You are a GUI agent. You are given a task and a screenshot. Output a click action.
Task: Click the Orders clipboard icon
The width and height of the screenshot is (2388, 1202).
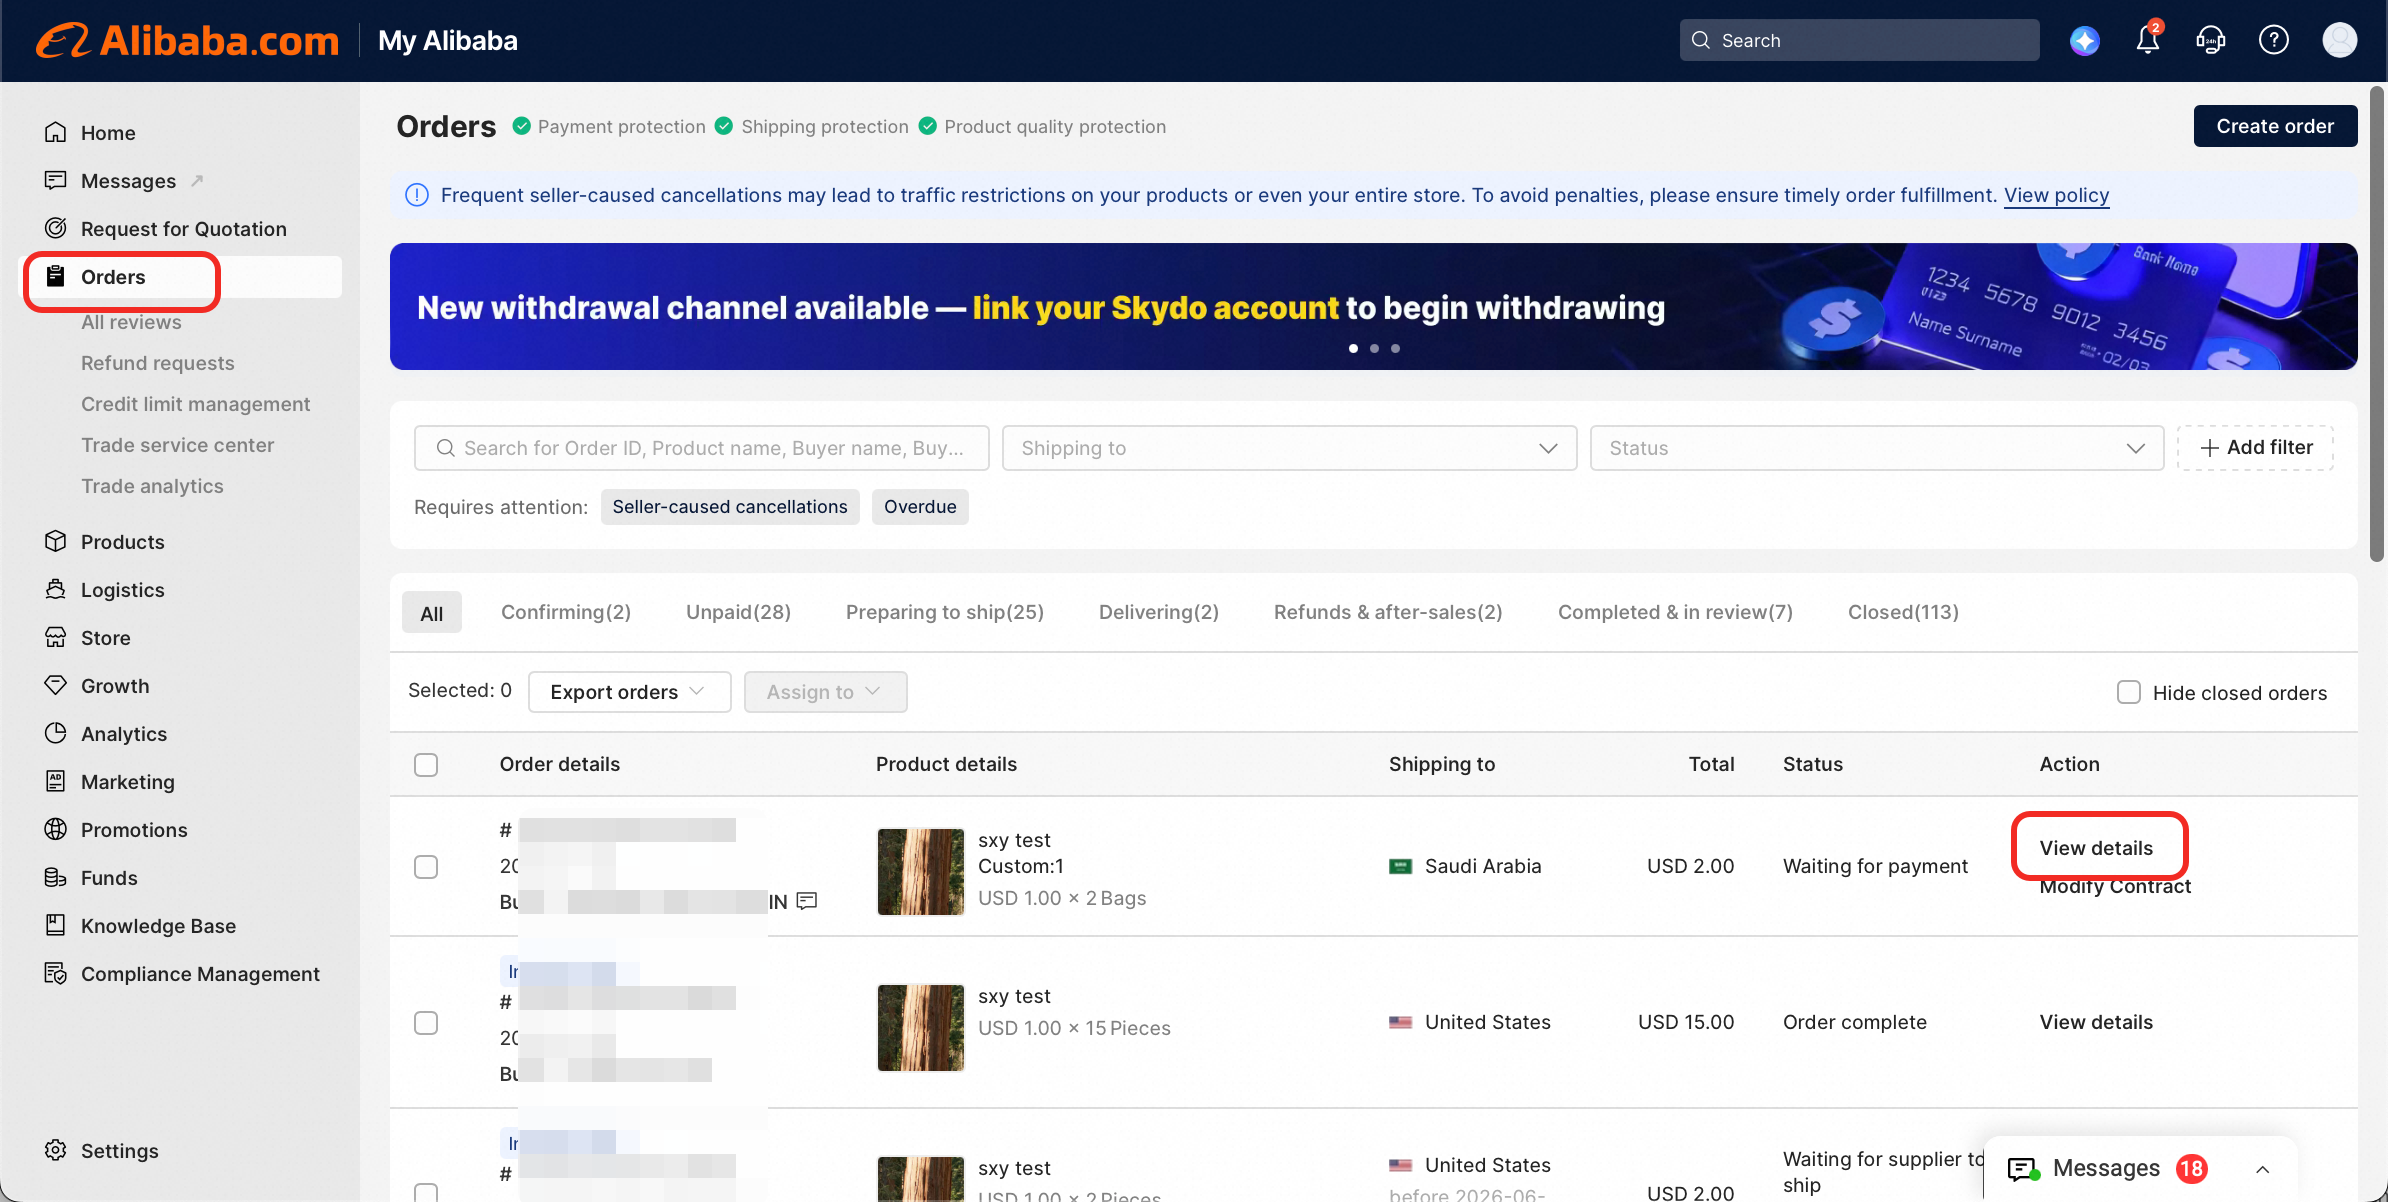pyautogui.click(x=56, y=277)
